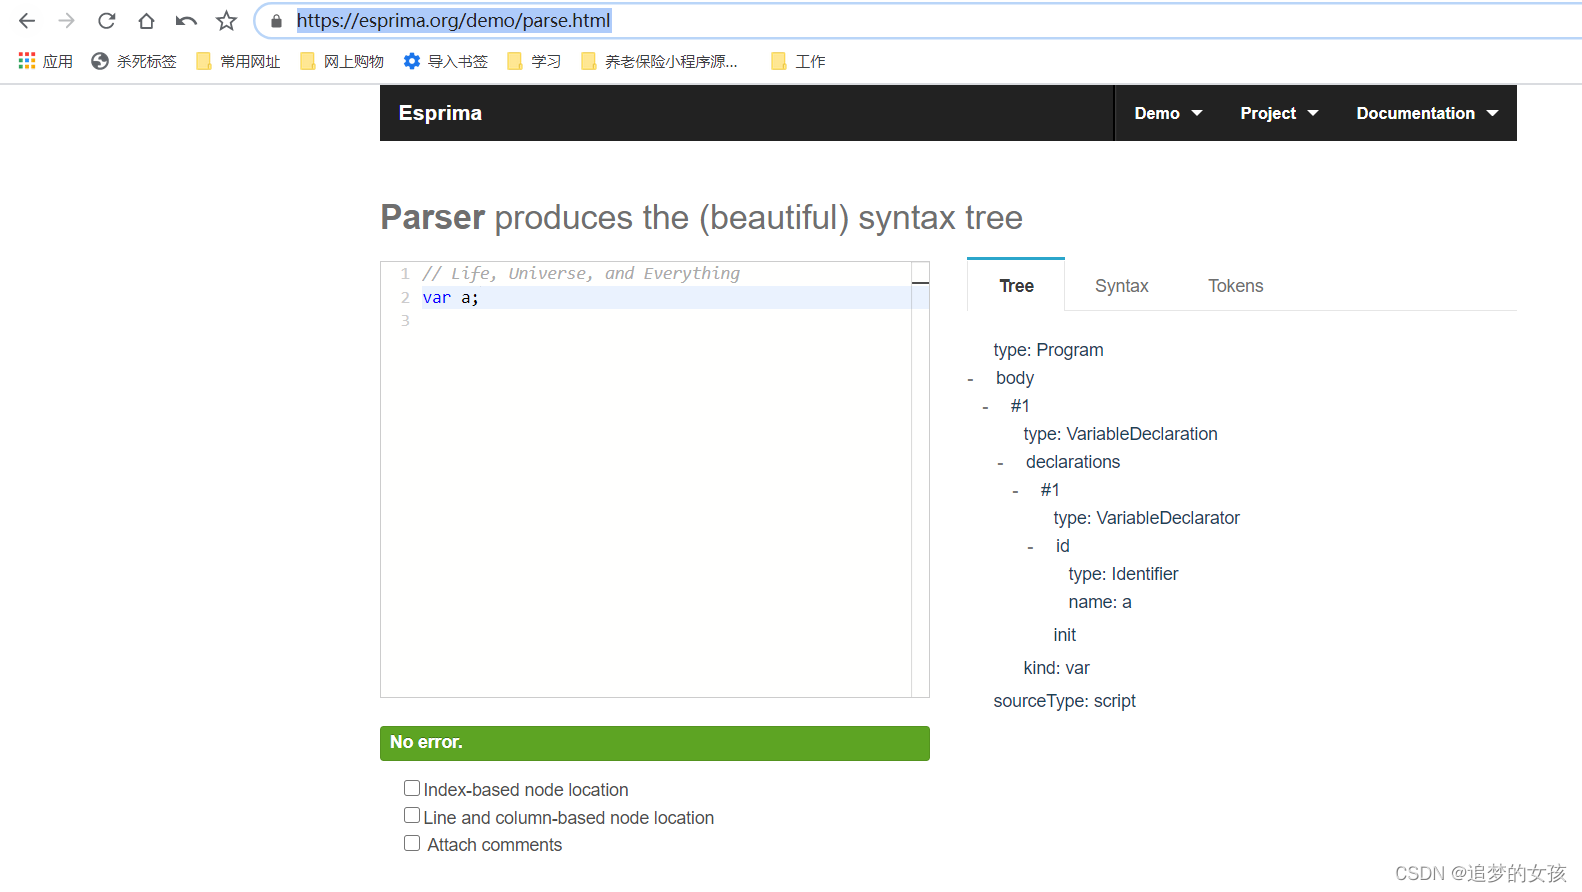
Task: Click the 'type: Identifier' row
Action: (x=1123, y=574)
